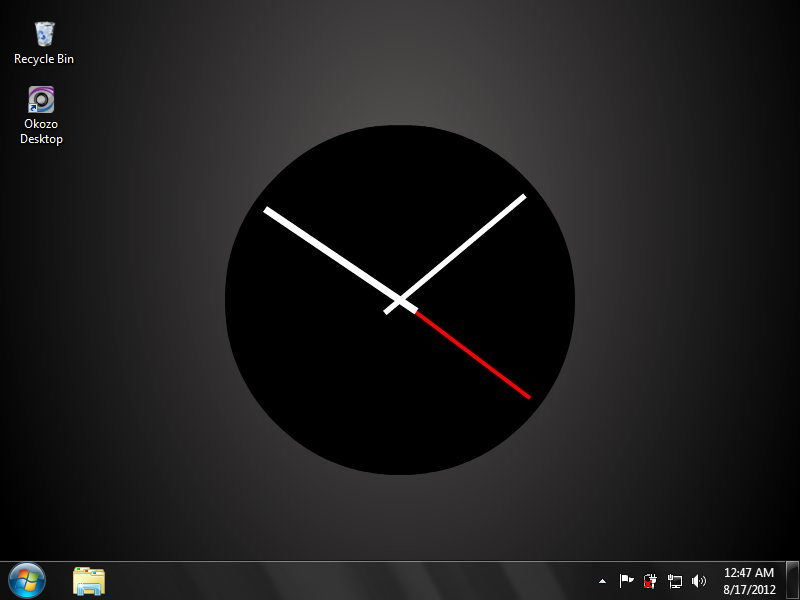Open the volume speaker tray icon
Viewport: 800px width, 600px height.
698,581
